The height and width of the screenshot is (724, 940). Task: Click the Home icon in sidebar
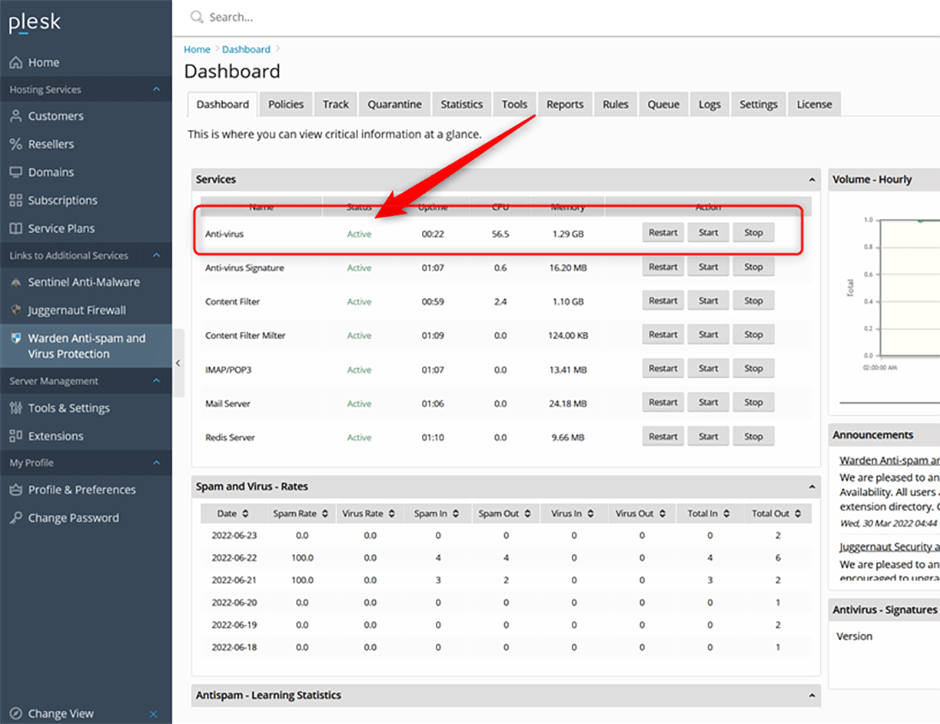16,62
